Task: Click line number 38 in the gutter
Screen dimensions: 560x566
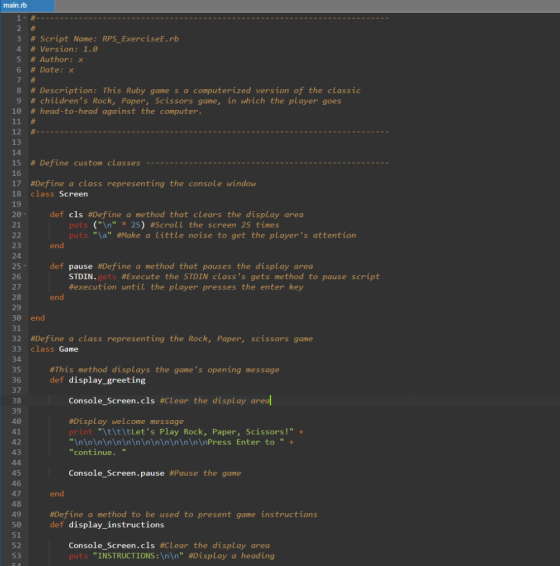Action: pos(17,401)
